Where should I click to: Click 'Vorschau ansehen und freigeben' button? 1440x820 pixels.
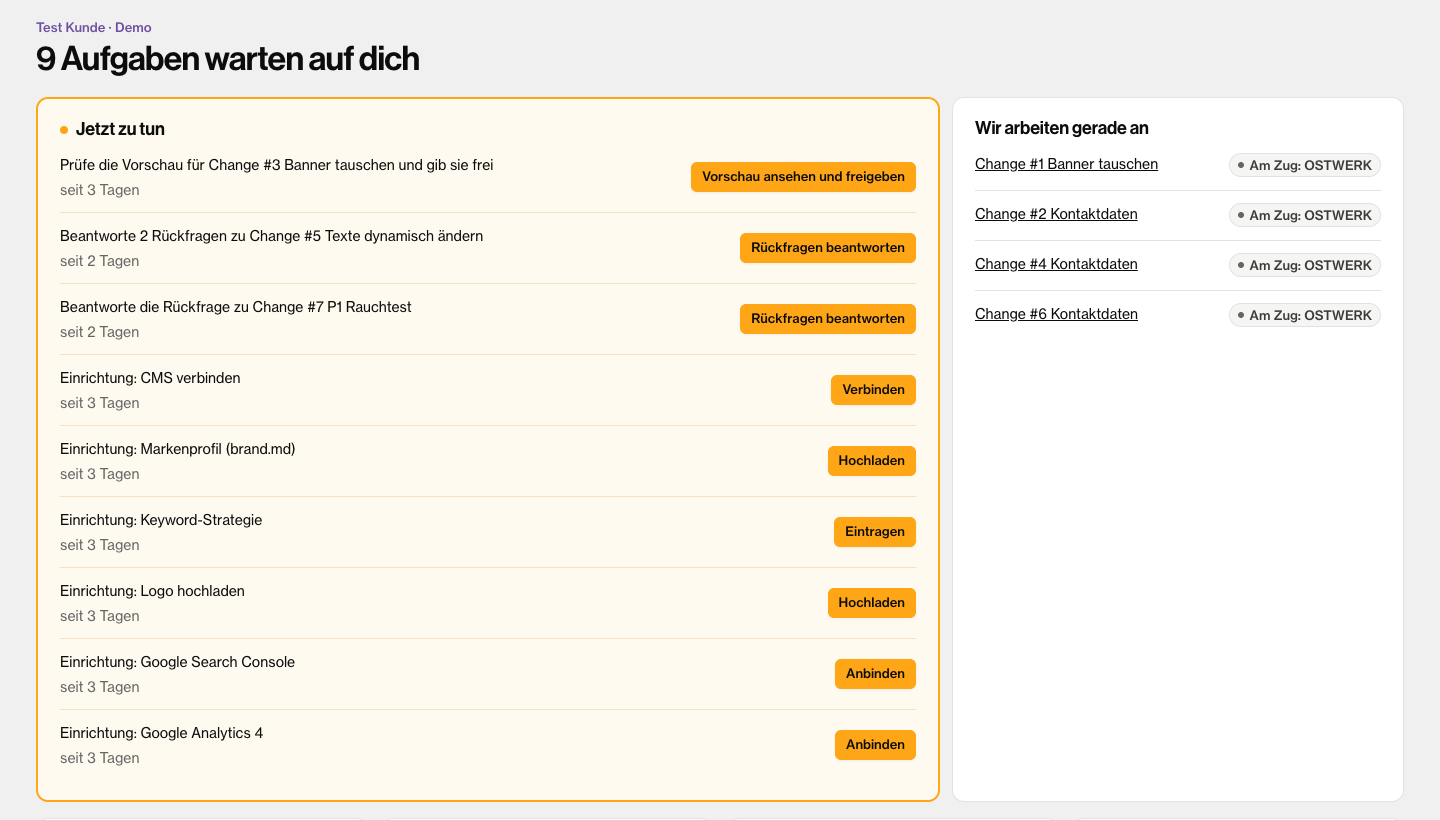point(803,177)
